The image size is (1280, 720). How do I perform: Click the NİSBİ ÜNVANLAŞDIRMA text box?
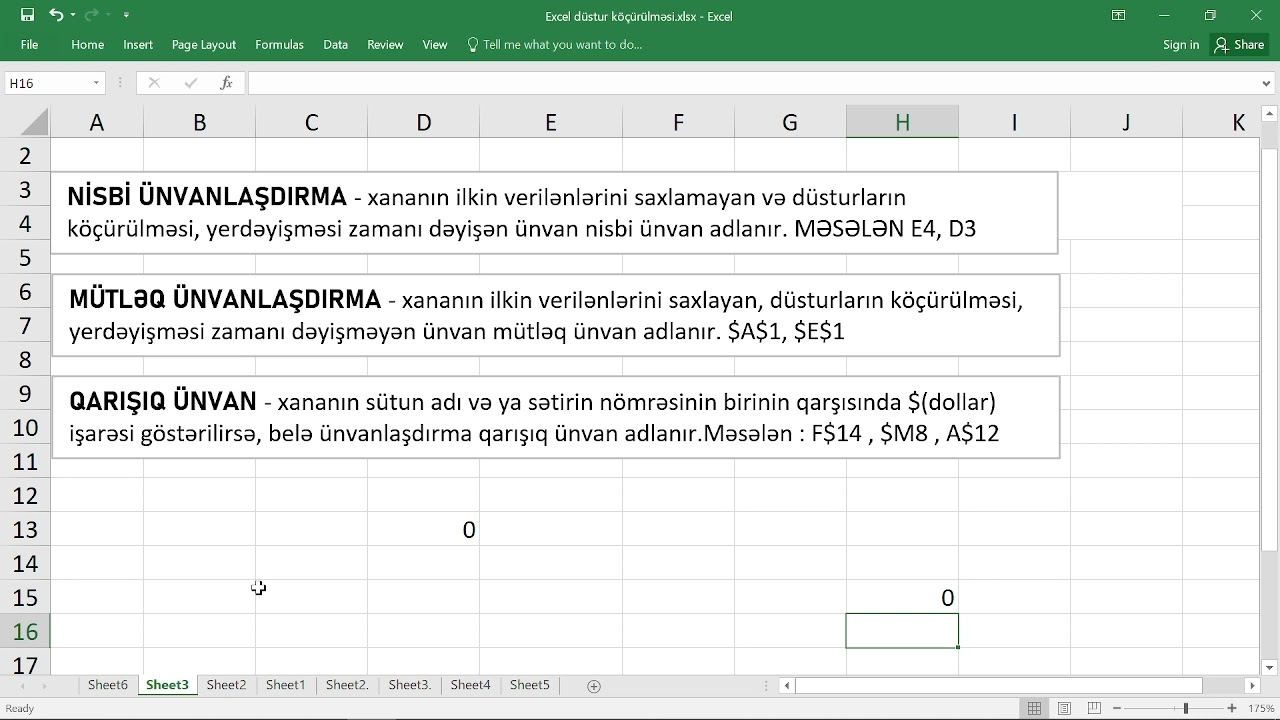[555, 213]
